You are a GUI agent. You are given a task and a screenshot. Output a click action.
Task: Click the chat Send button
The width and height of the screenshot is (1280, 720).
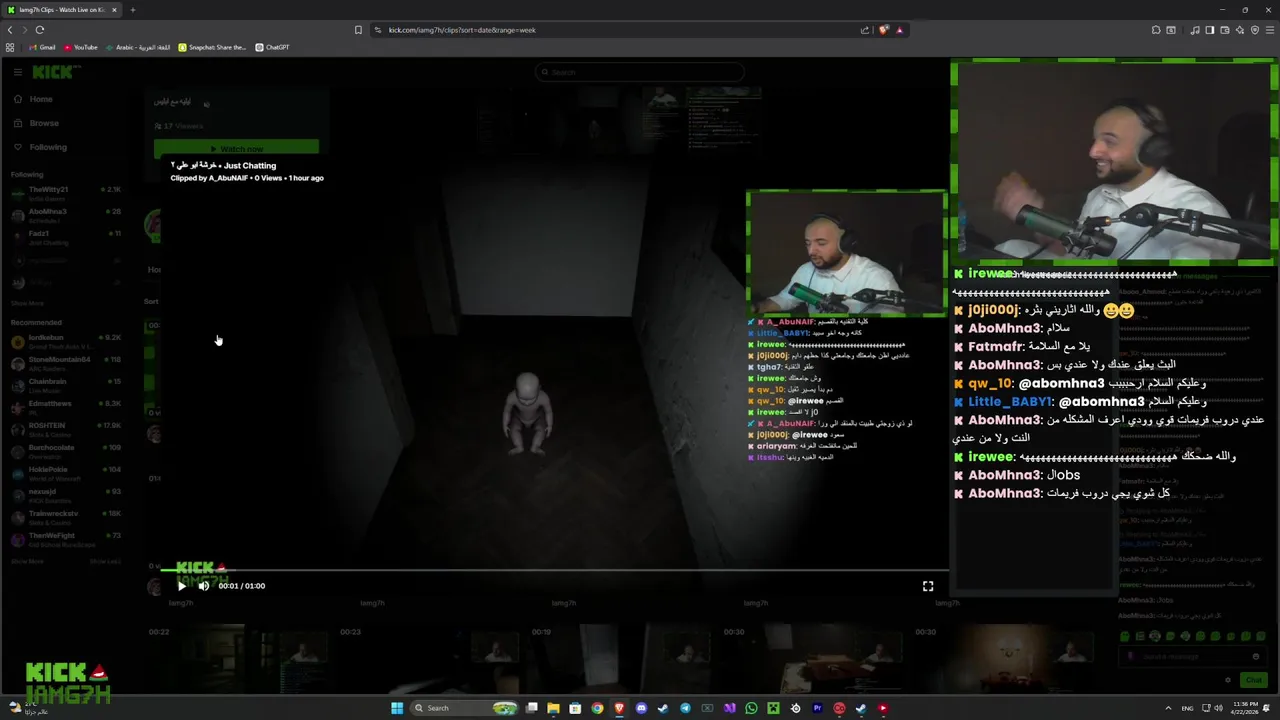(x=1253, y=680)
